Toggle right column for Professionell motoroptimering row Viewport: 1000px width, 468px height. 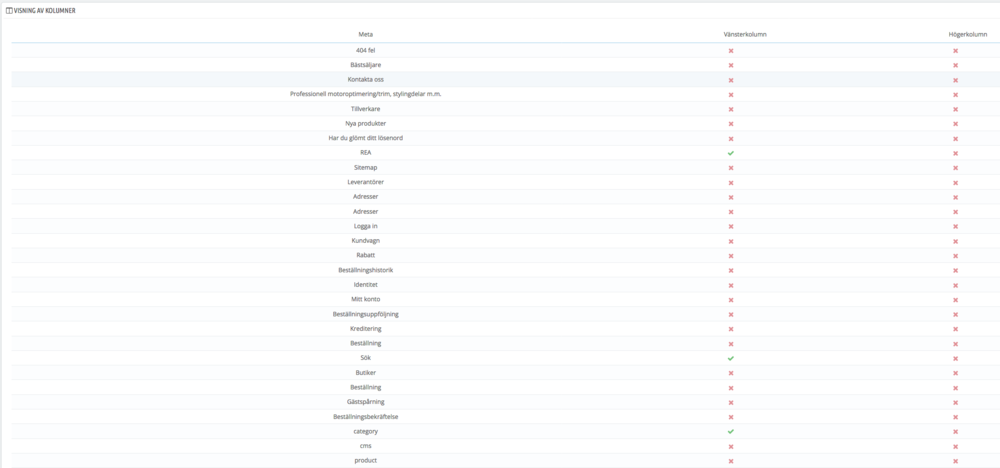pyautogui.click(x=955, y=95)
